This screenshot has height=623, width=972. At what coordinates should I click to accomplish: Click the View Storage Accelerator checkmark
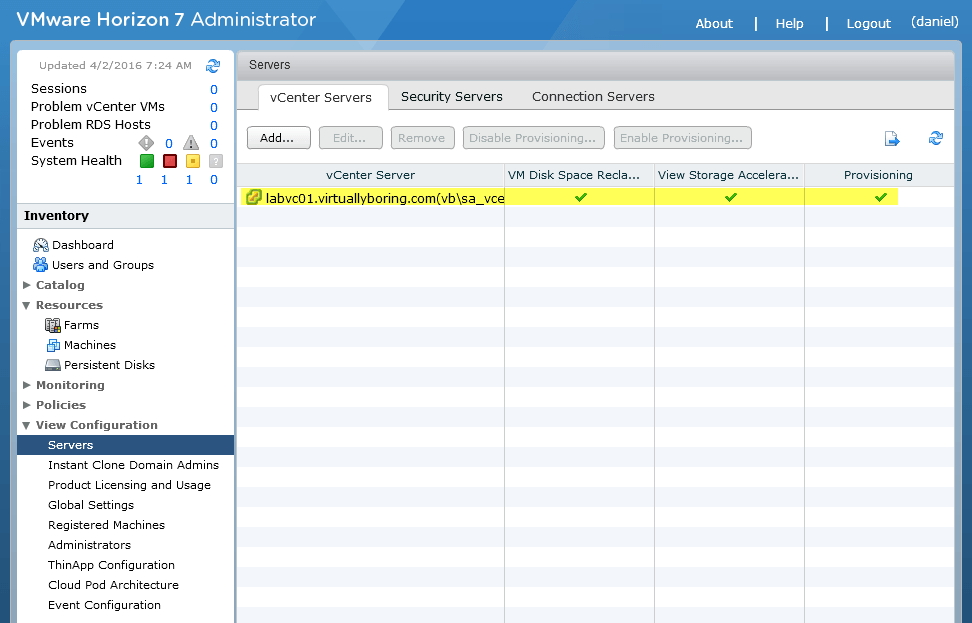(x=731, y=198)
